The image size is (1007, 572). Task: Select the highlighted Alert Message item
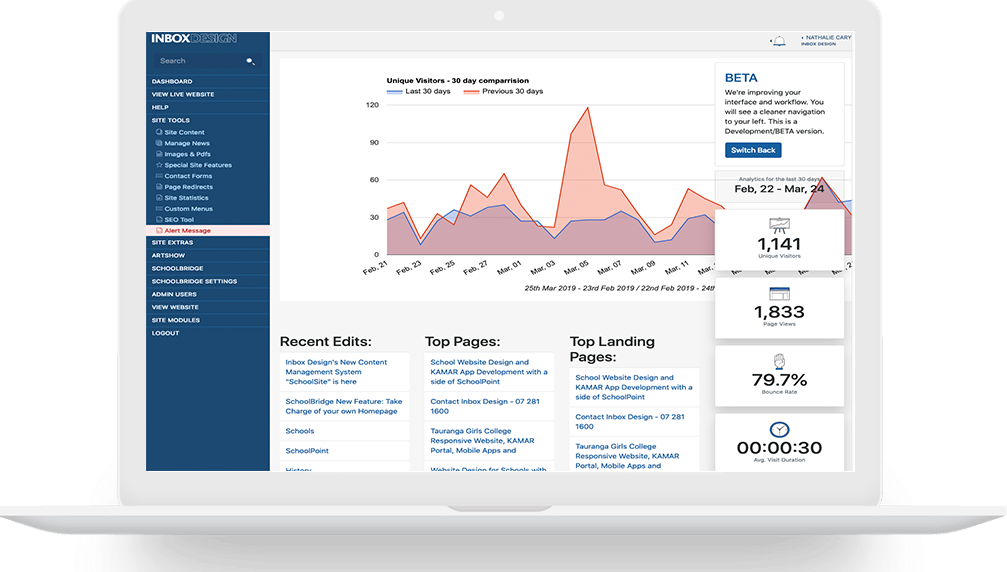[207, 230]
